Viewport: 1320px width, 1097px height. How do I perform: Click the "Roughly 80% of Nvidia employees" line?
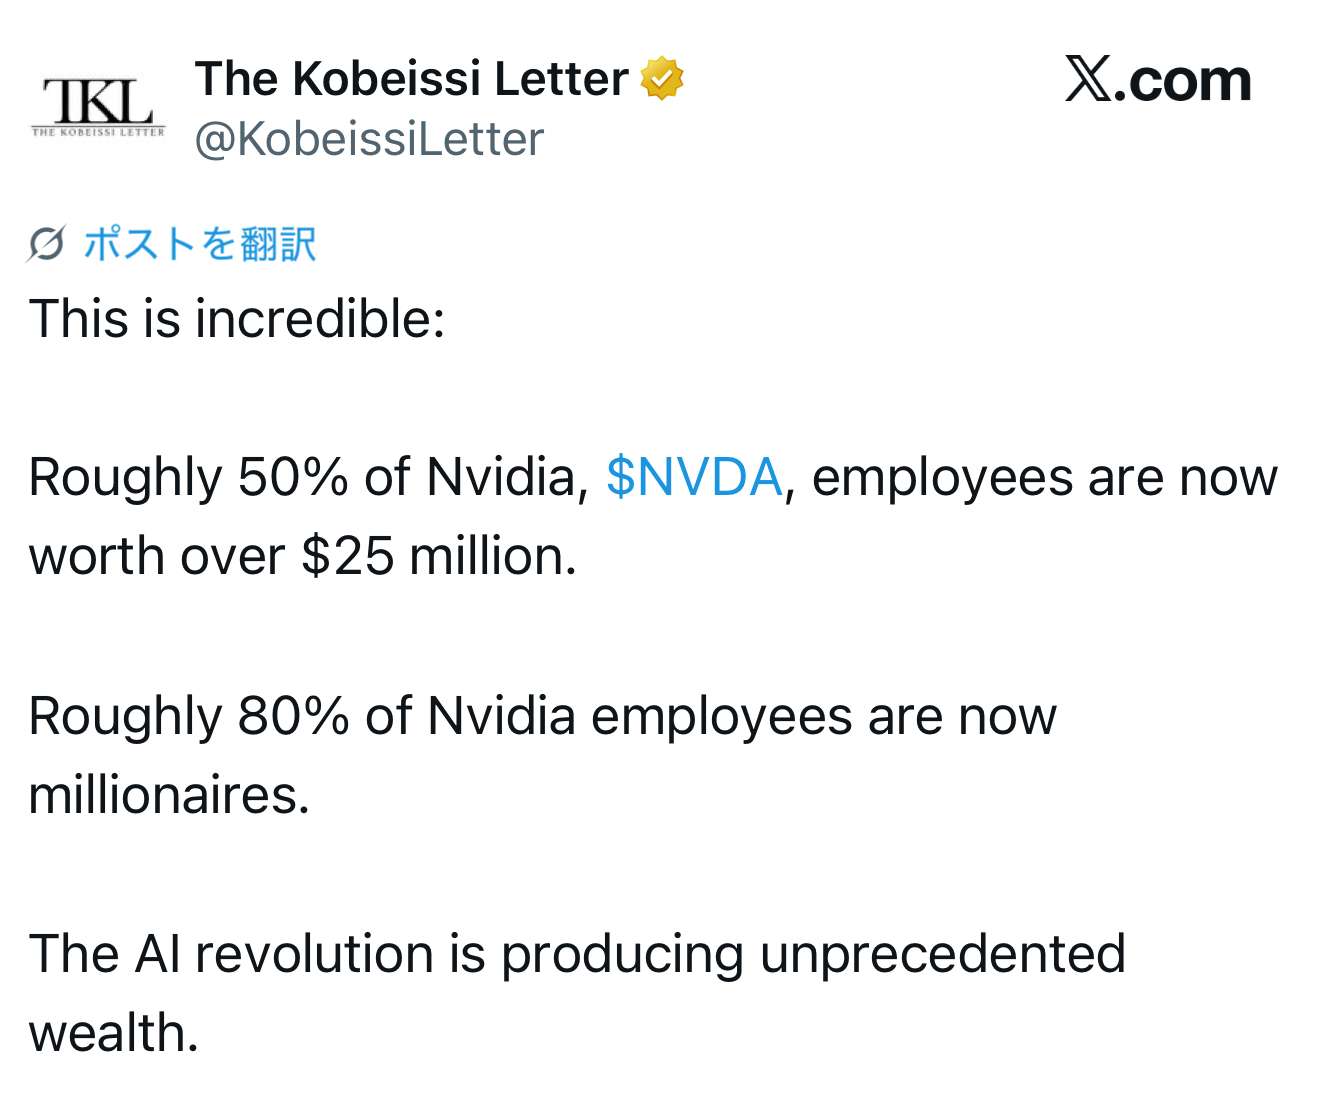(541, 716)
